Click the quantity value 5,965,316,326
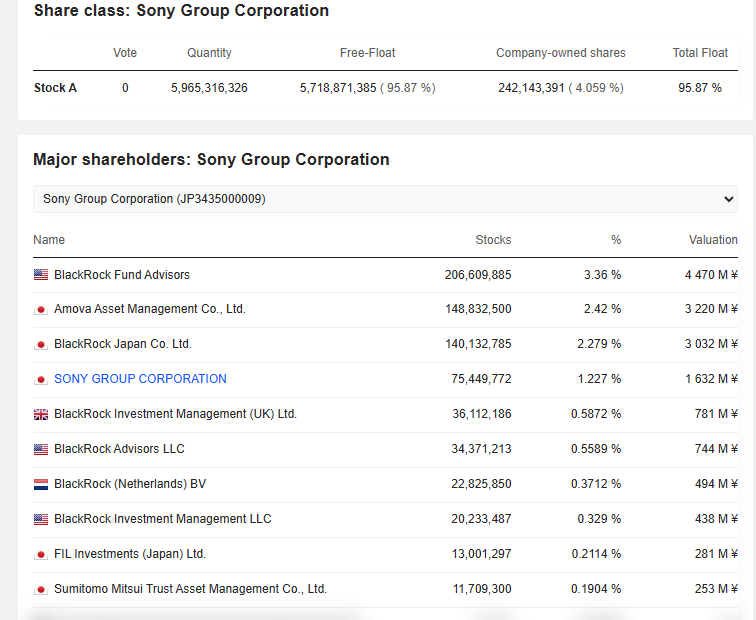 pos(209,88)
